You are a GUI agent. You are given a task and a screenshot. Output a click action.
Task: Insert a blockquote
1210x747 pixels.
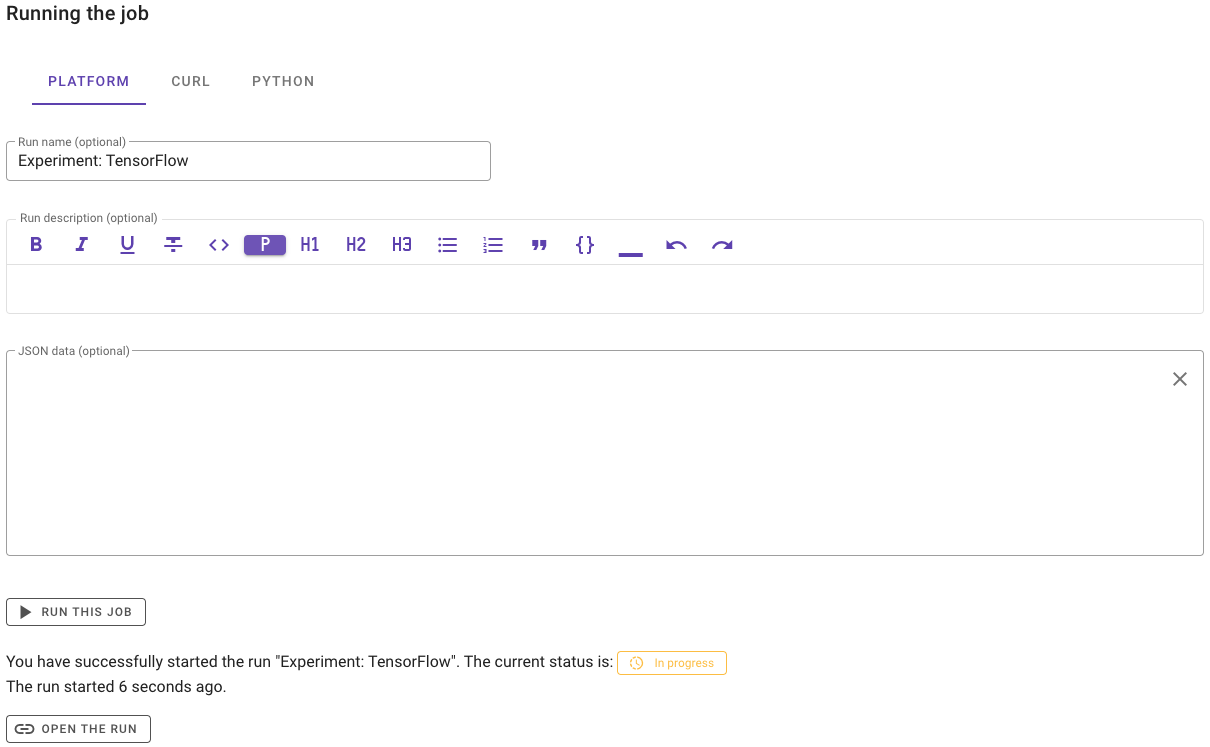coord(539,245)
